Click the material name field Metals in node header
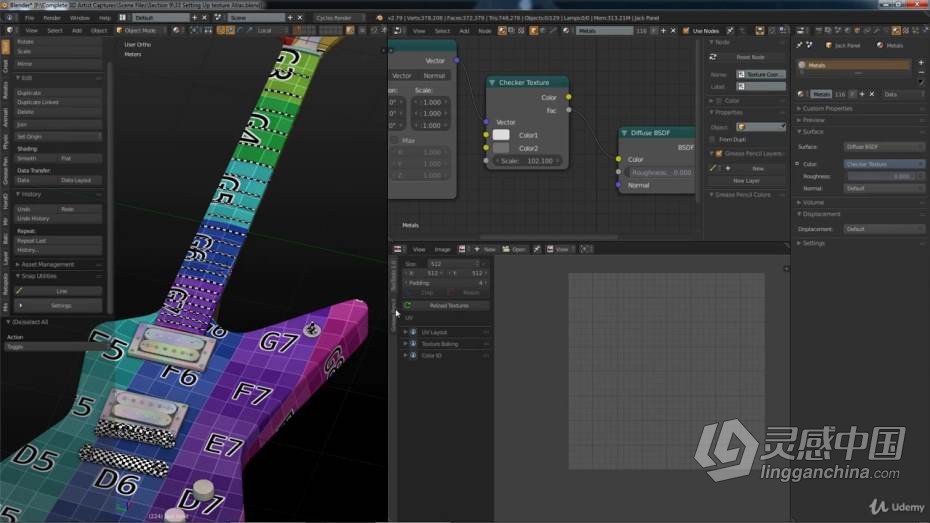Screen dimensions: 930x523 [x=604, y=31]
